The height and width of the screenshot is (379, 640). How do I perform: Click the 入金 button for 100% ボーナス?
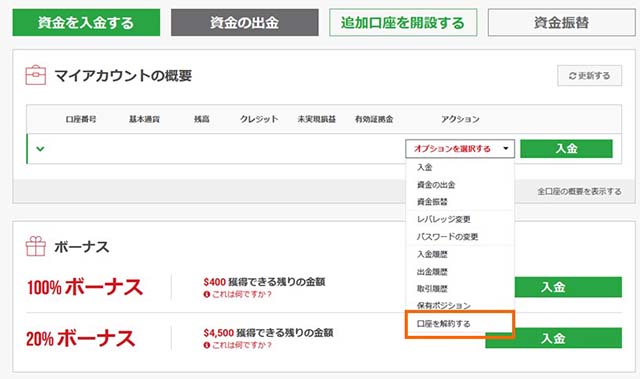pyautogui.click(x=568, y=287)
